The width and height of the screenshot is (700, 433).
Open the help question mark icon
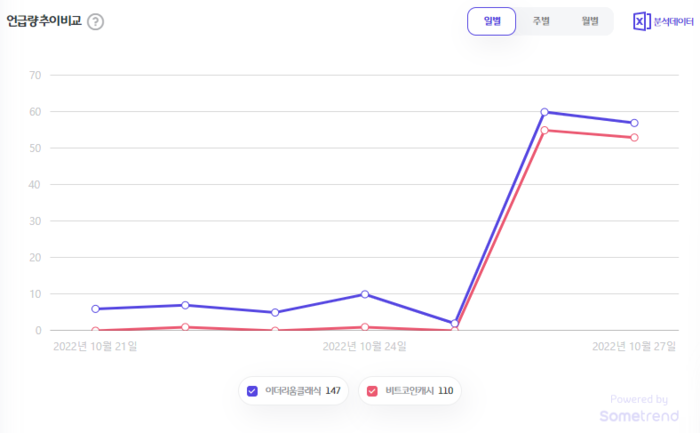(x=96, y=21)
